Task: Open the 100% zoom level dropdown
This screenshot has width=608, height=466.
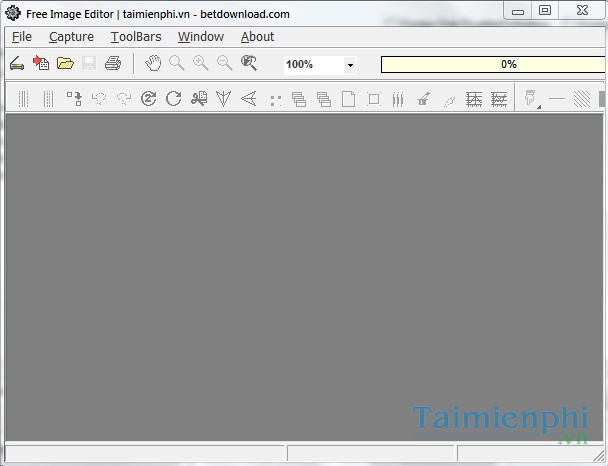Action: [350, 65]
